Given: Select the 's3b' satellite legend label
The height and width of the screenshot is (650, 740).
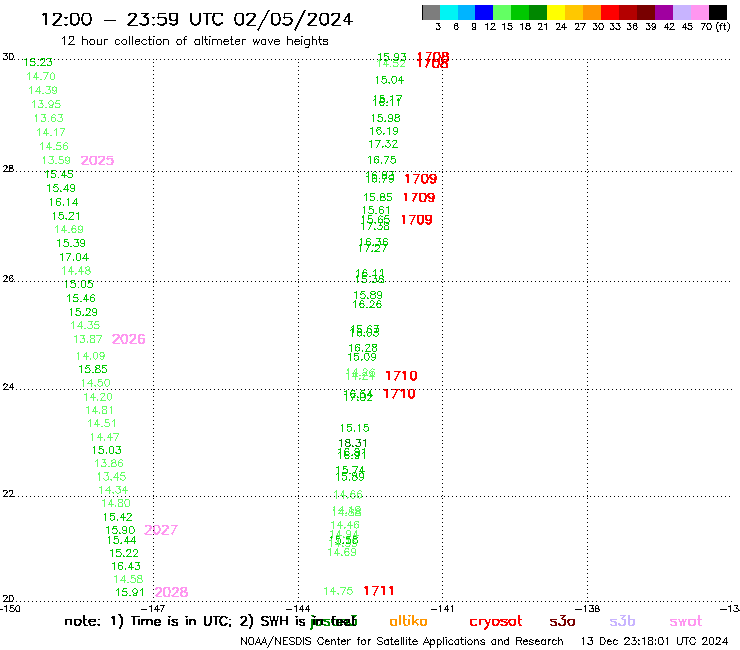Looking at the screenshot, I should [622, 621].
